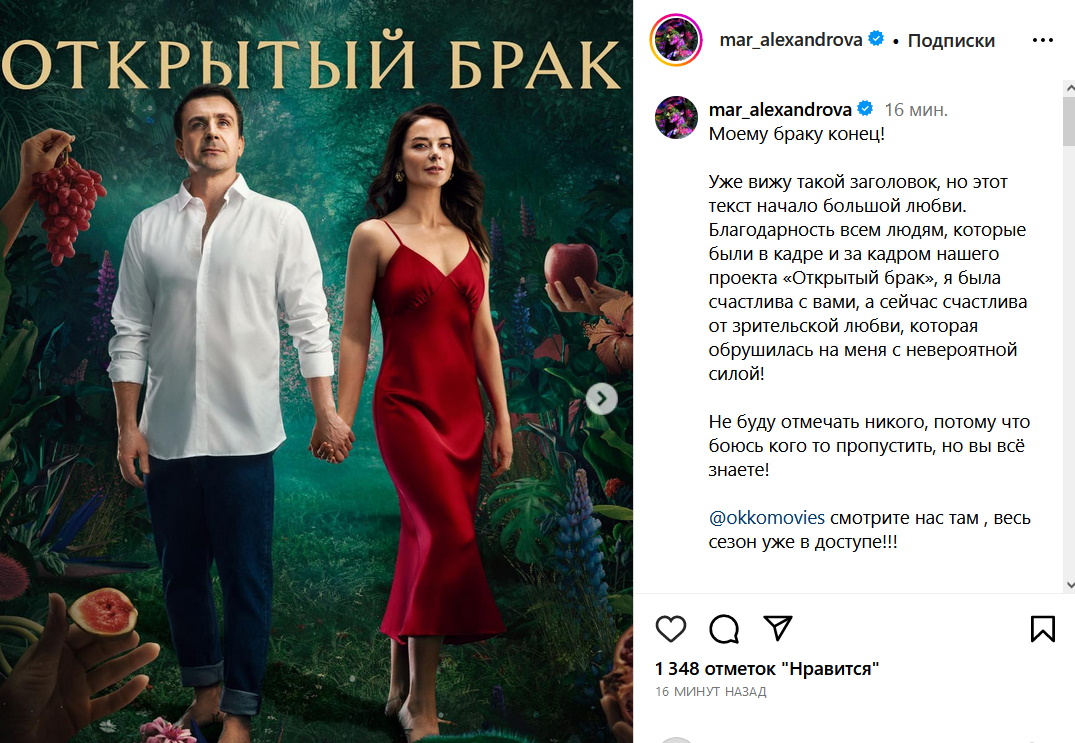
Task: Open the three-dot more options menu
Action: click(1042, 40)
